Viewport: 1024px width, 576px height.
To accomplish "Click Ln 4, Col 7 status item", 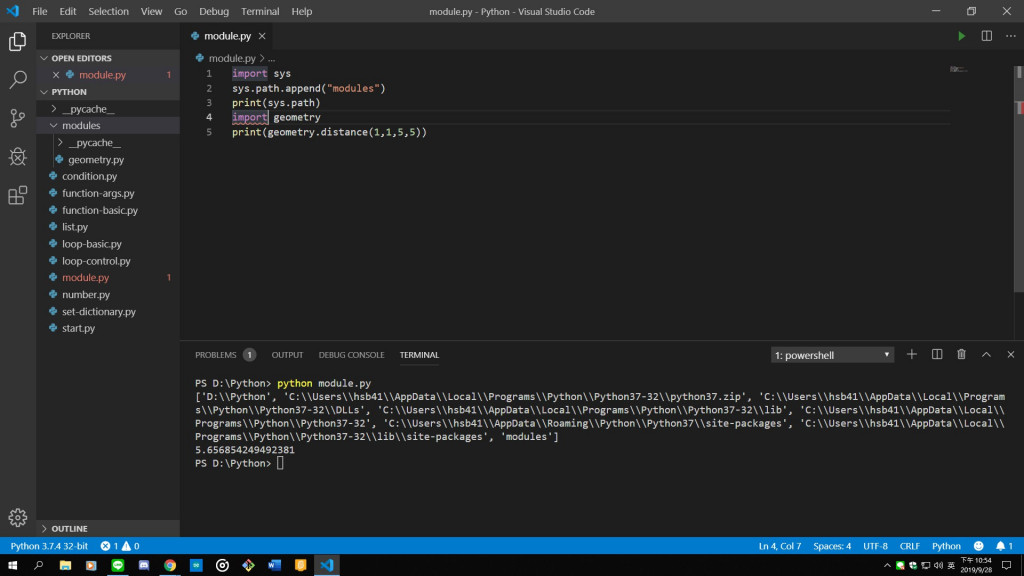I will click(x=780, y=546).
